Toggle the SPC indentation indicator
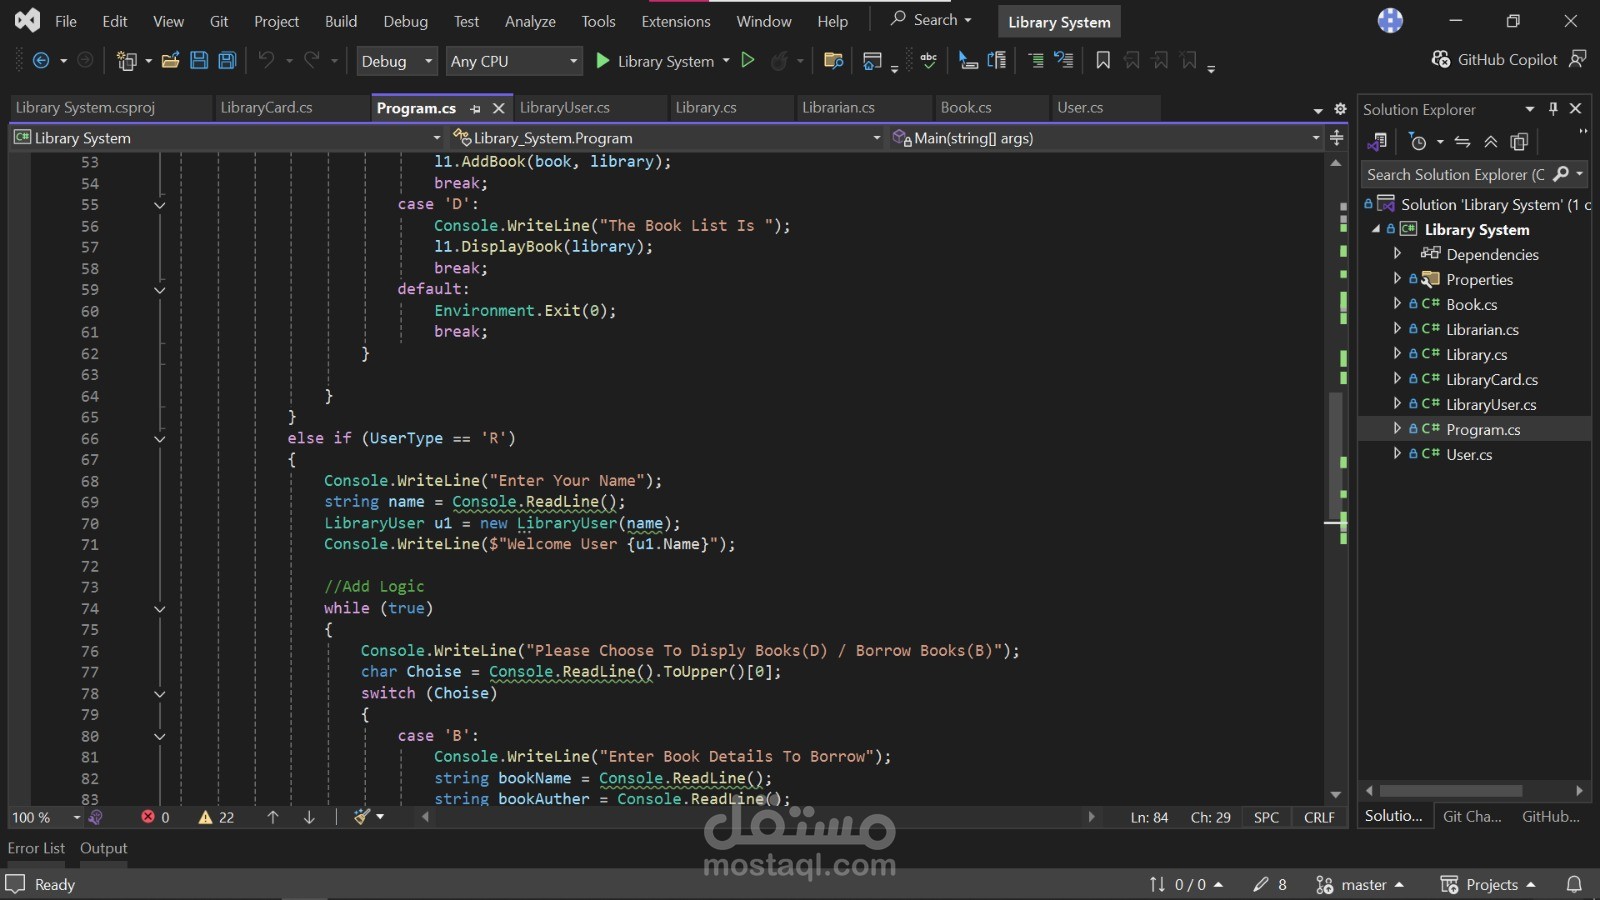 point(1266,817)
